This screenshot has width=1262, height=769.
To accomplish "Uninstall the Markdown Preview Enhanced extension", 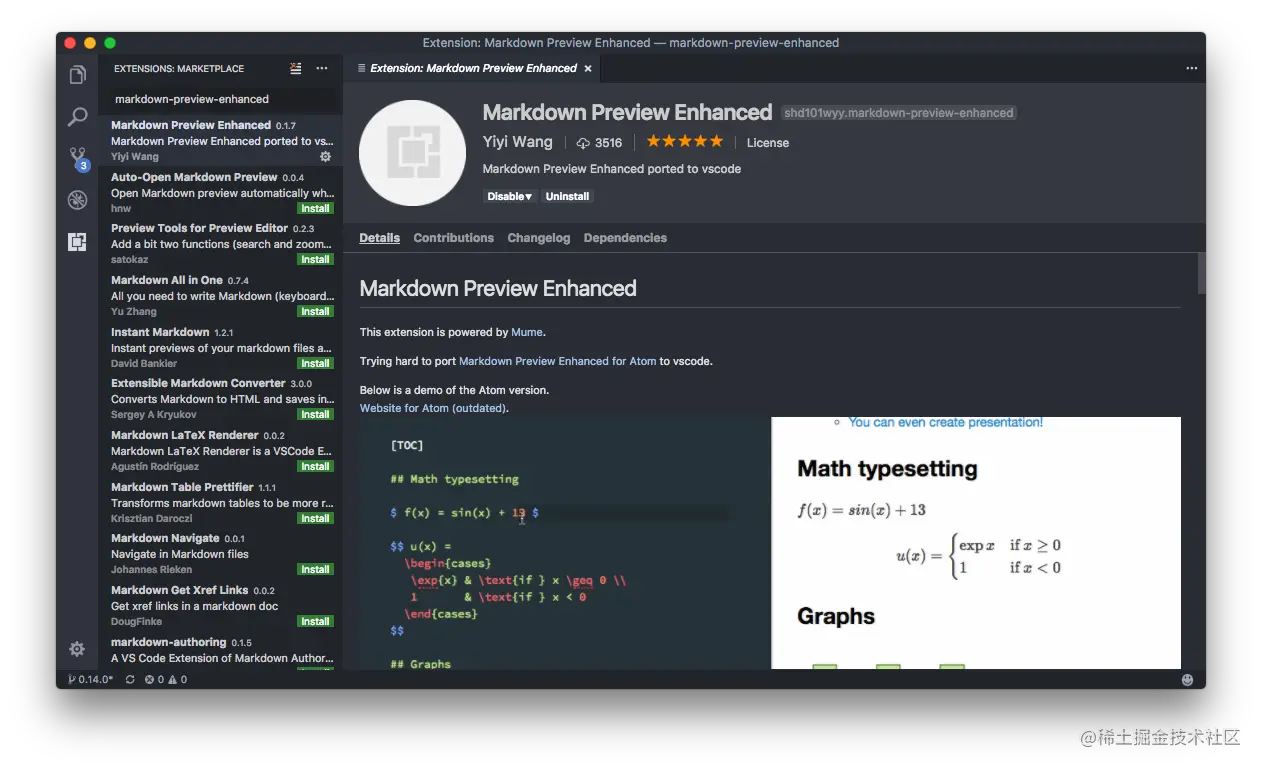I will pyautogui.click(x=567, y=196).
